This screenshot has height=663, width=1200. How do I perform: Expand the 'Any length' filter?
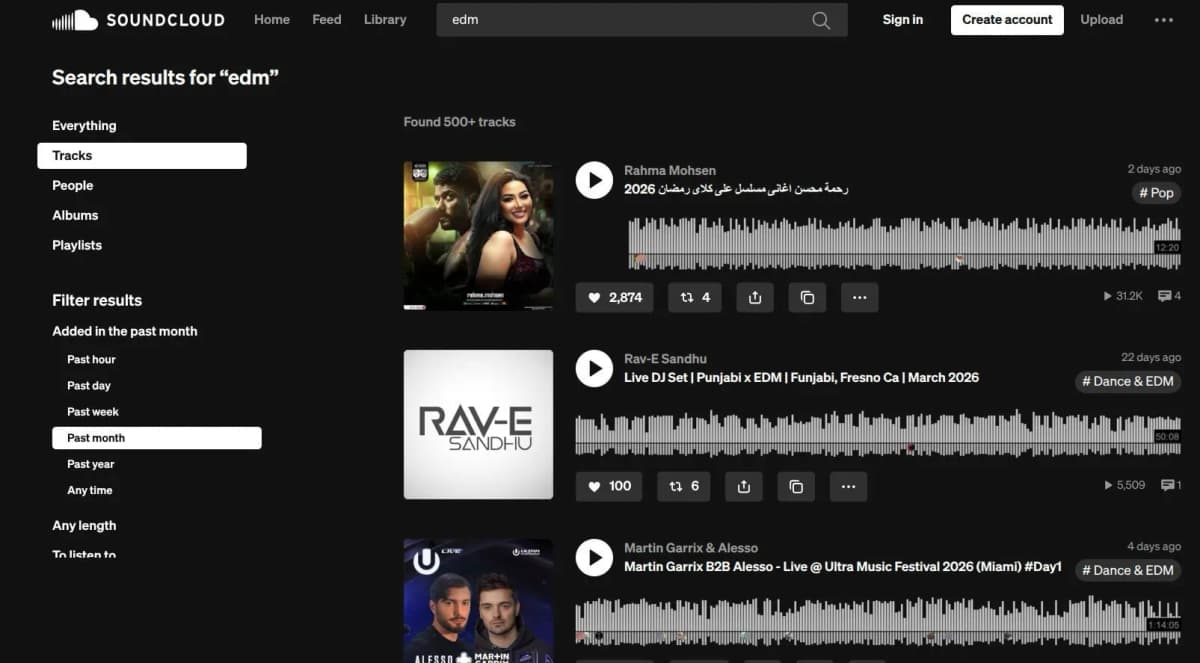[x=84, y=526]
